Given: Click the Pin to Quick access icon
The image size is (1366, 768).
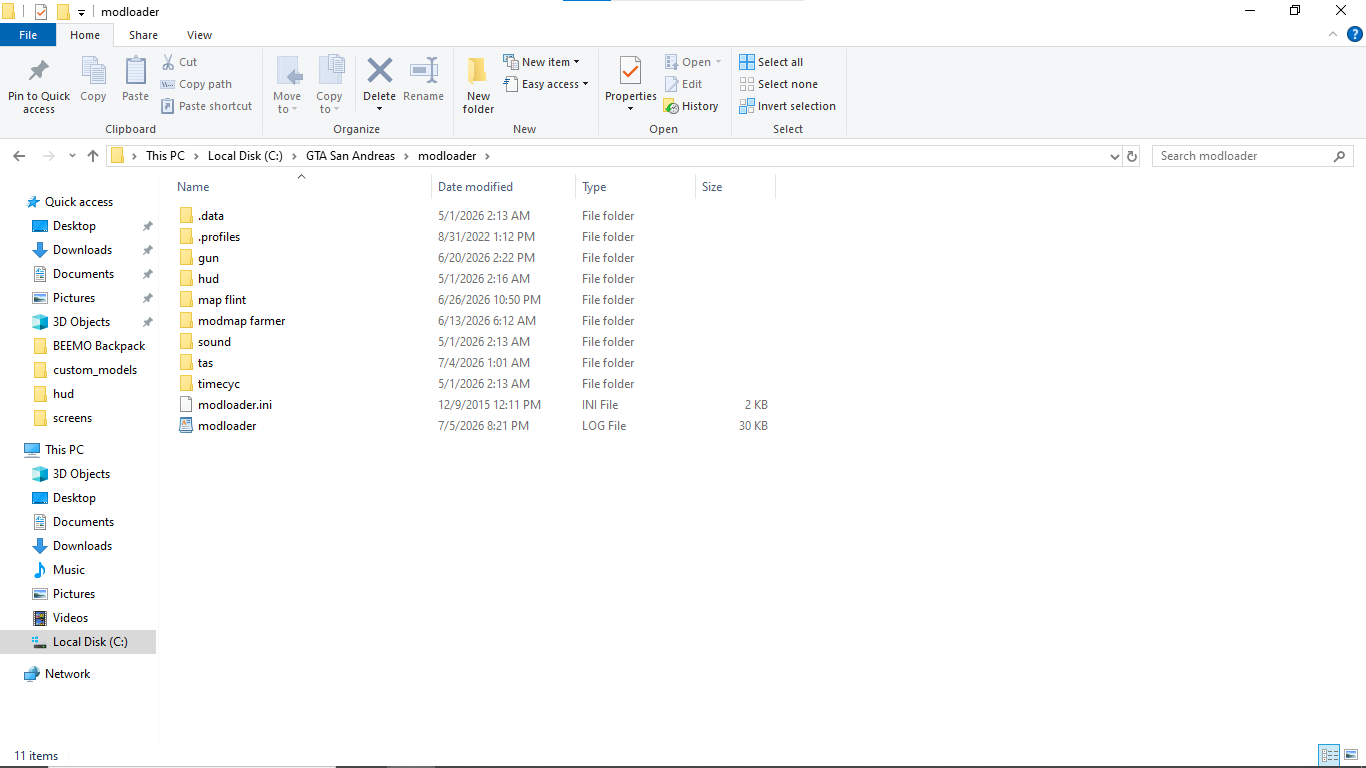Looking at the screenshot, I should click(x=39, y=71).
